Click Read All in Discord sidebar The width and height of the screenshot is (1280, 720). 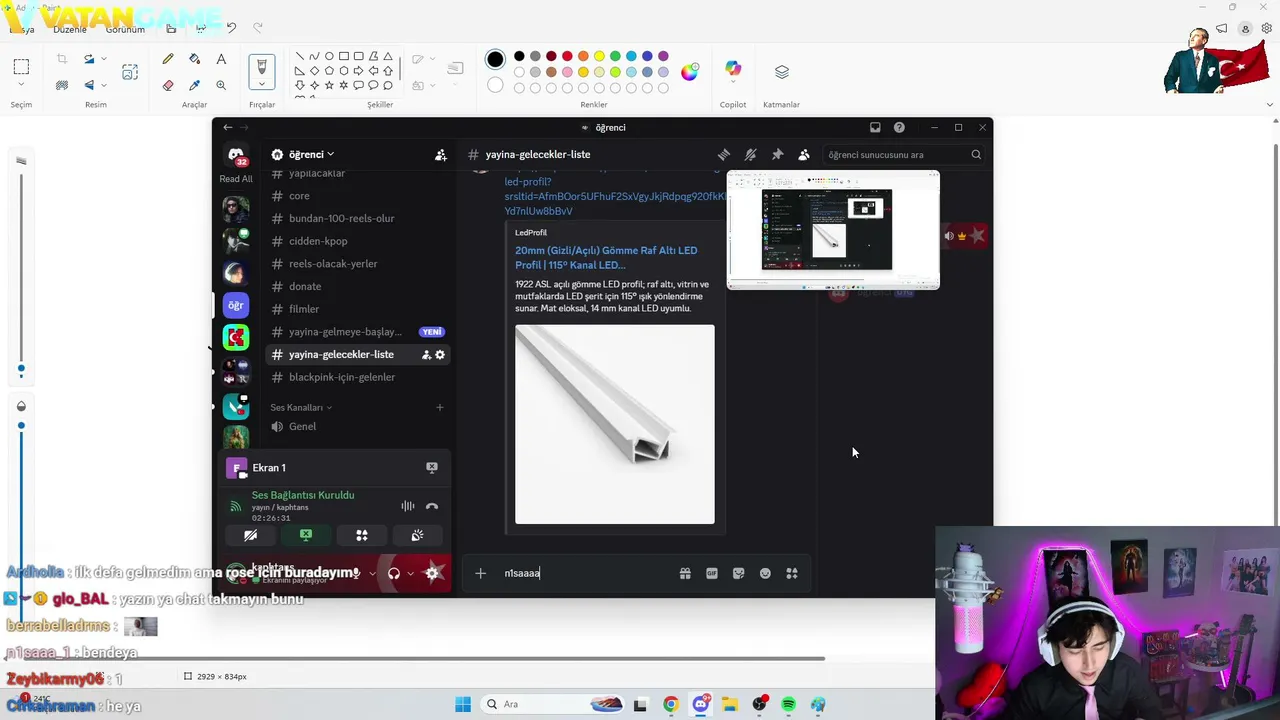[x=236, y=179]
